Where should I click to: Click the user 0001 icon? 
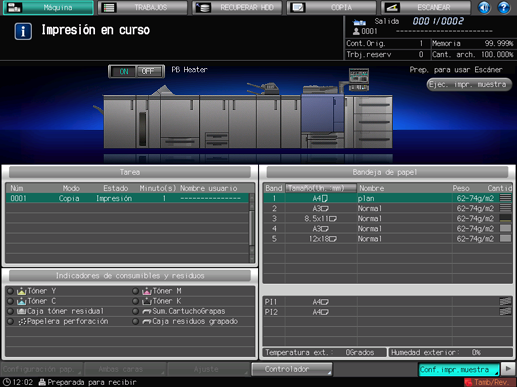pyautogui.click(x=356, y=31)
